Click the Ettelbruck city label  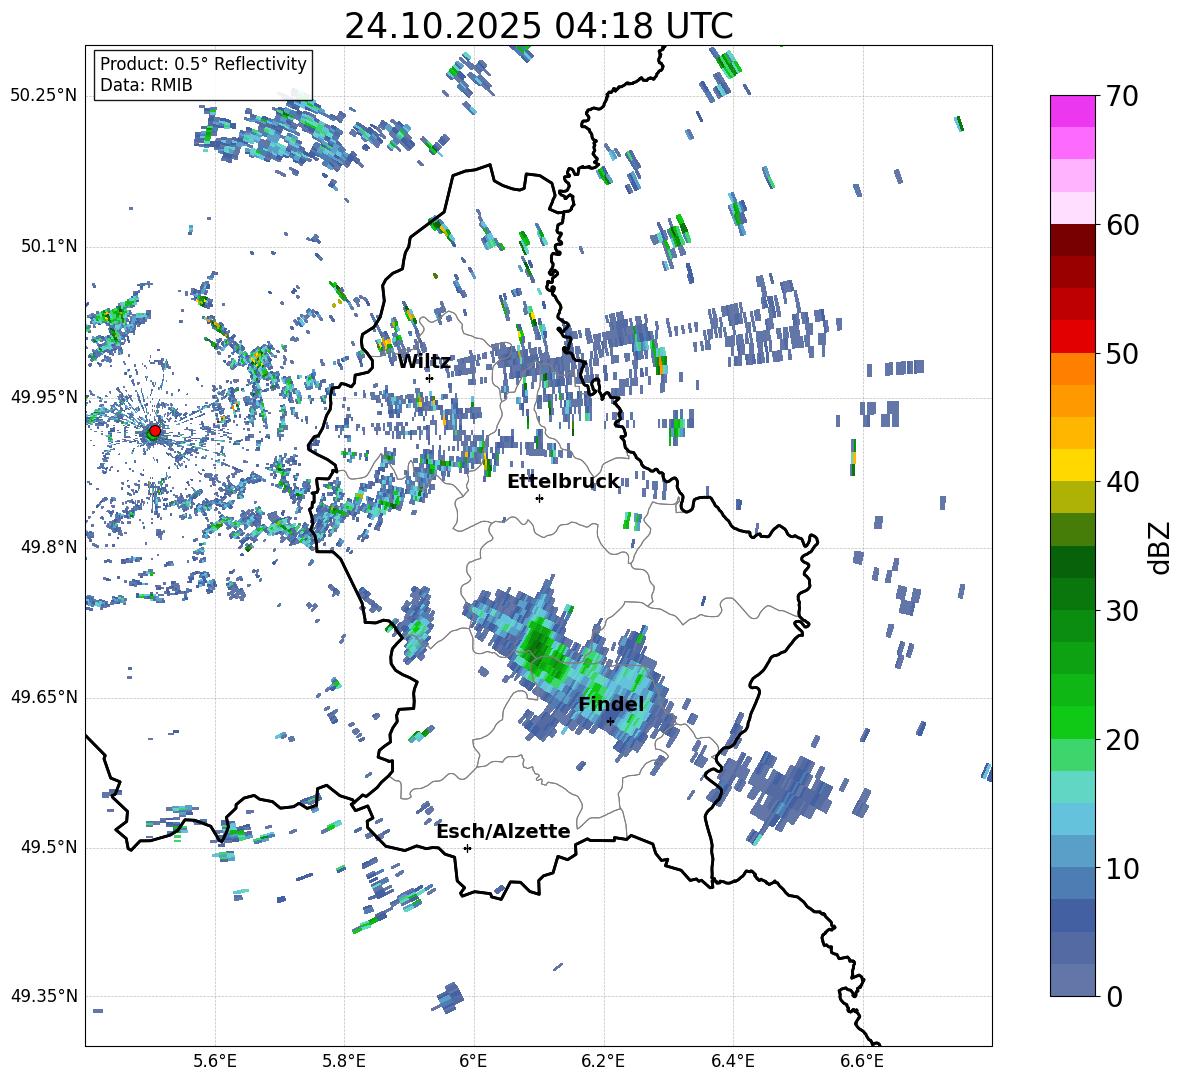pyautogui.click(x=563, y=481)
